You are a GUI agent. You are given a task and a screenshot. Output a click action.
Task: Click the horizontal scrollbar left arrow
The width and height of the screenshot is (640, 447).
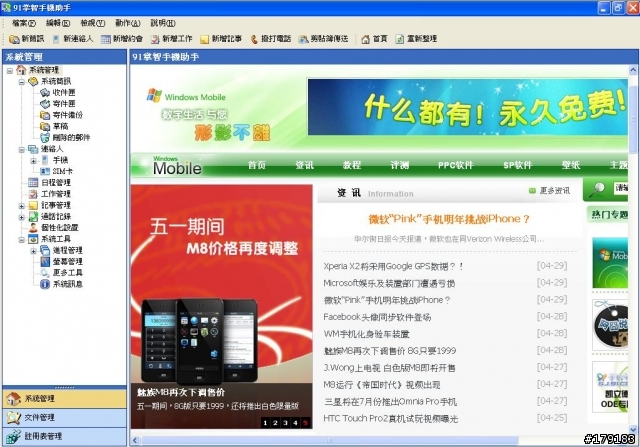coord(135,440)
